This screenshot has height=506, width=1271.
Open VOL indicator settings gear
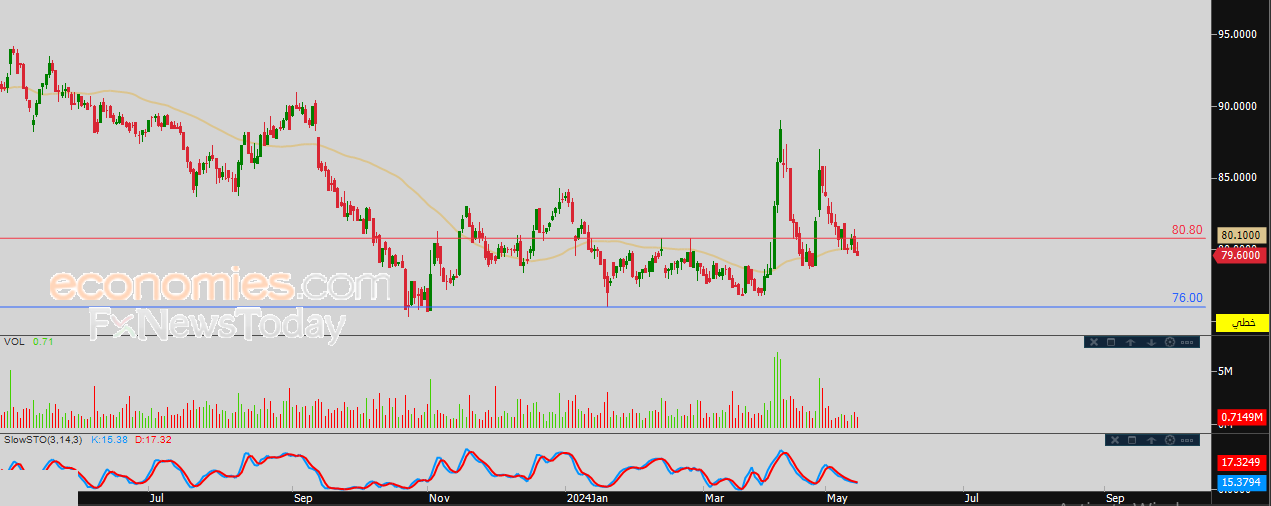point(1170,342)
